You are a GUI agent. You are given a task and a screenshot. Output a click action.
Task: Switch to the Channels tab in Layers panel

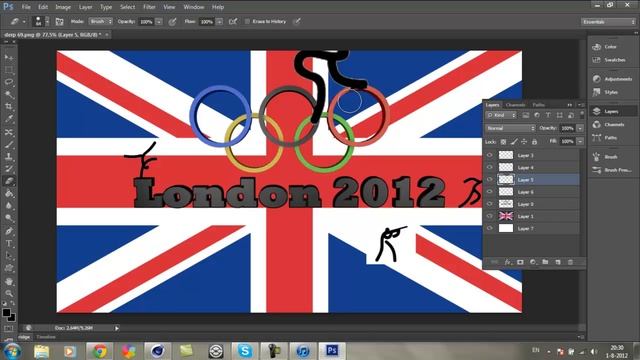516,105
